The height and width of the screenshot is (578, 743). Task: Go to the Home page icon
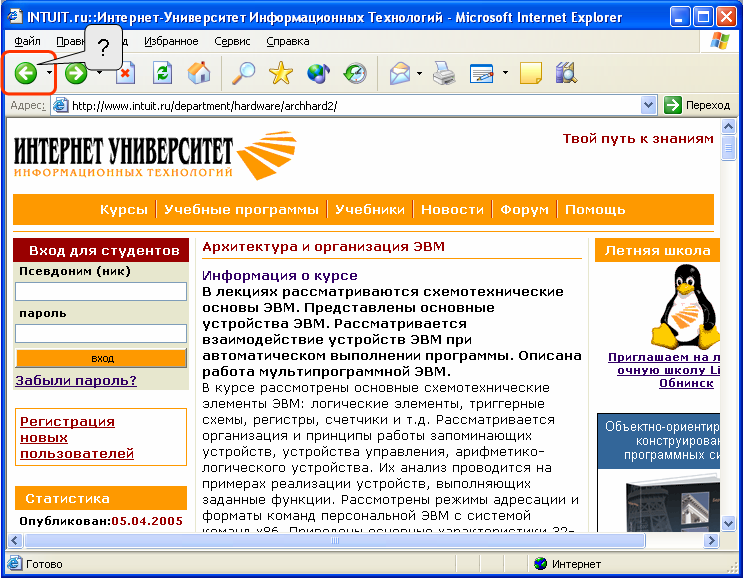point(199,73)
